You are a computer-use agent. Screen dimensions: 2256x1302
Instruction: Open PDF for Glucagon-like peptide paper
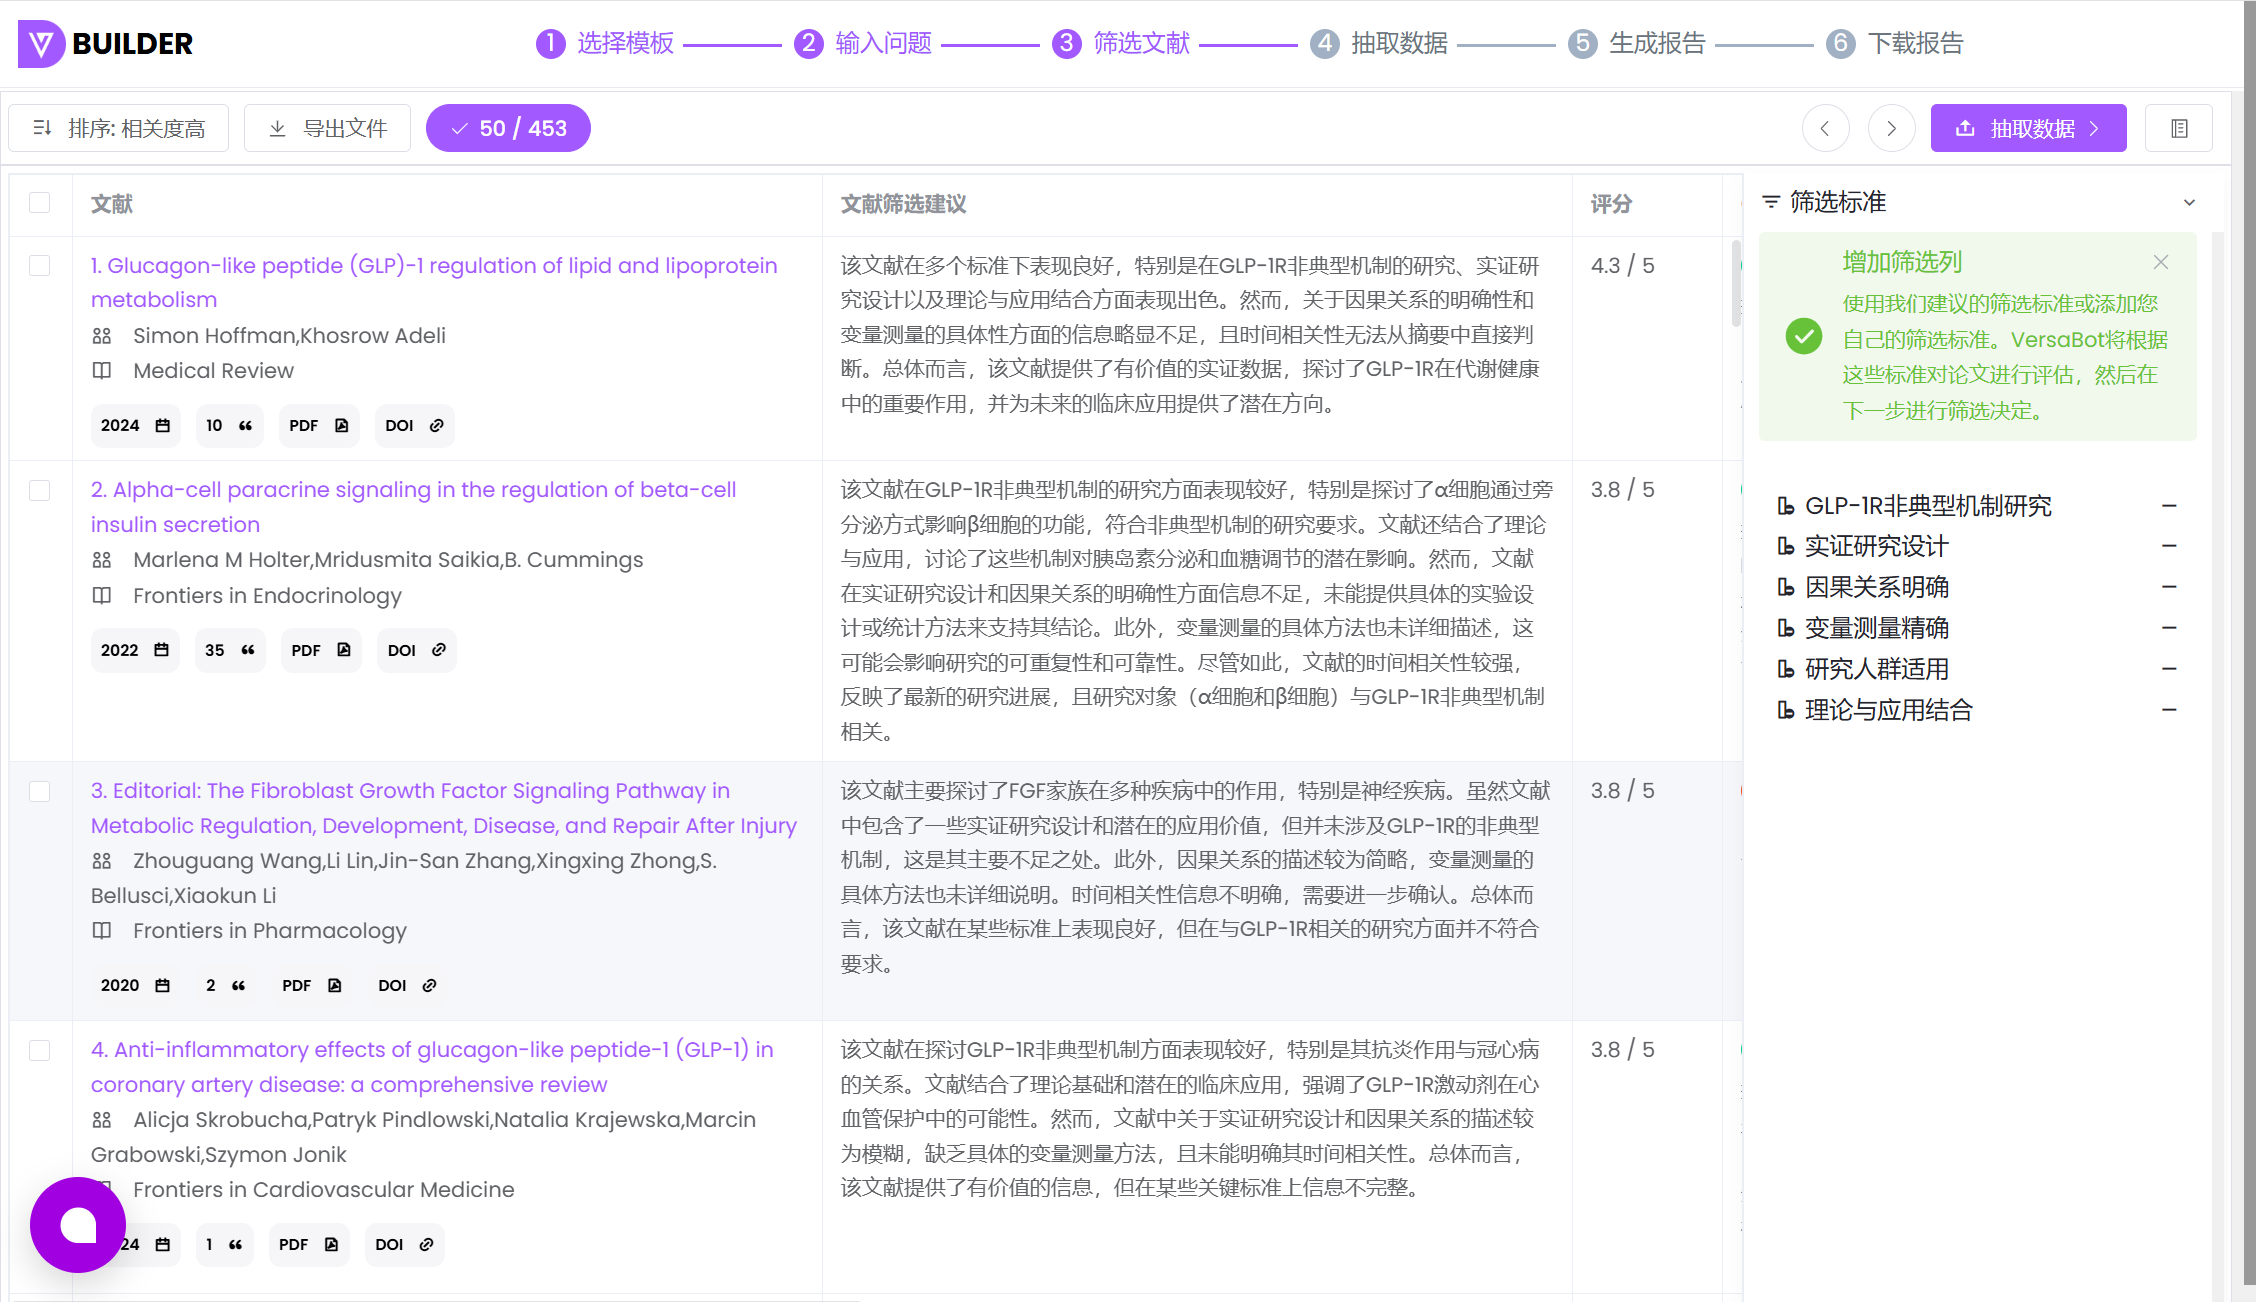[318, 426]
